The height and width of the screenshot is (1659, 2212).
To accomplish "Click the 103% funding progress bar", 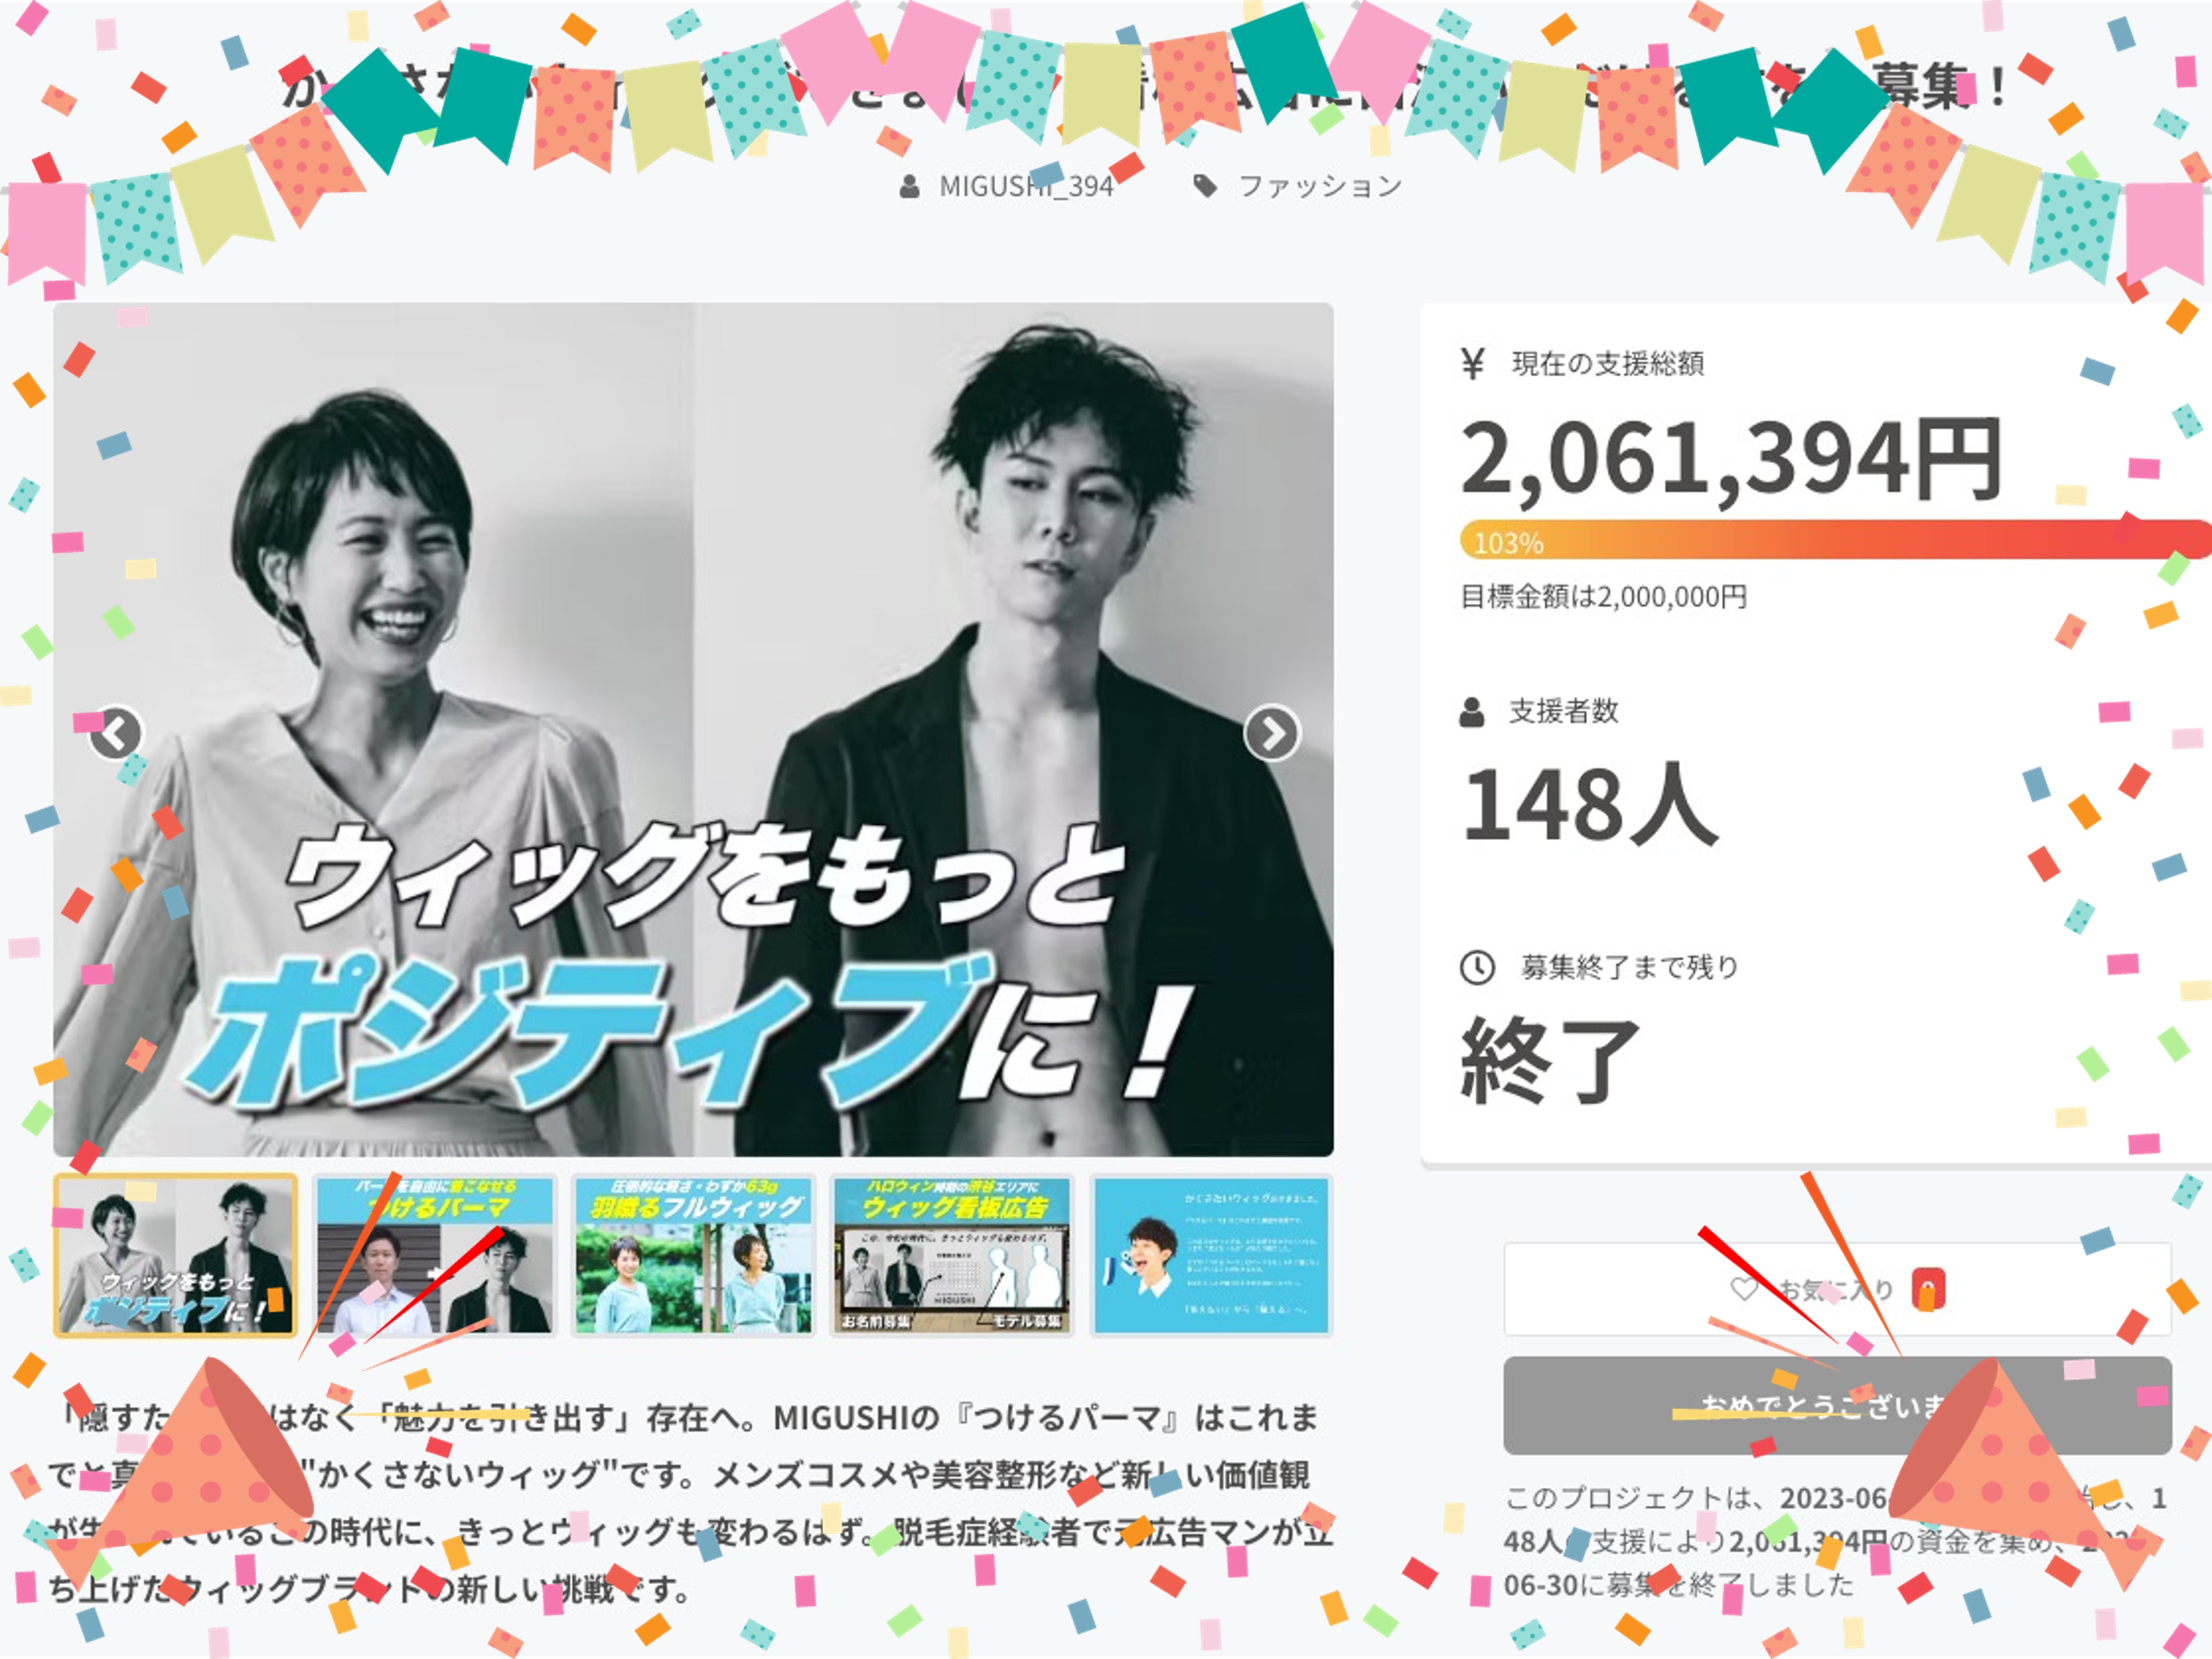I will pos(1835,540).
